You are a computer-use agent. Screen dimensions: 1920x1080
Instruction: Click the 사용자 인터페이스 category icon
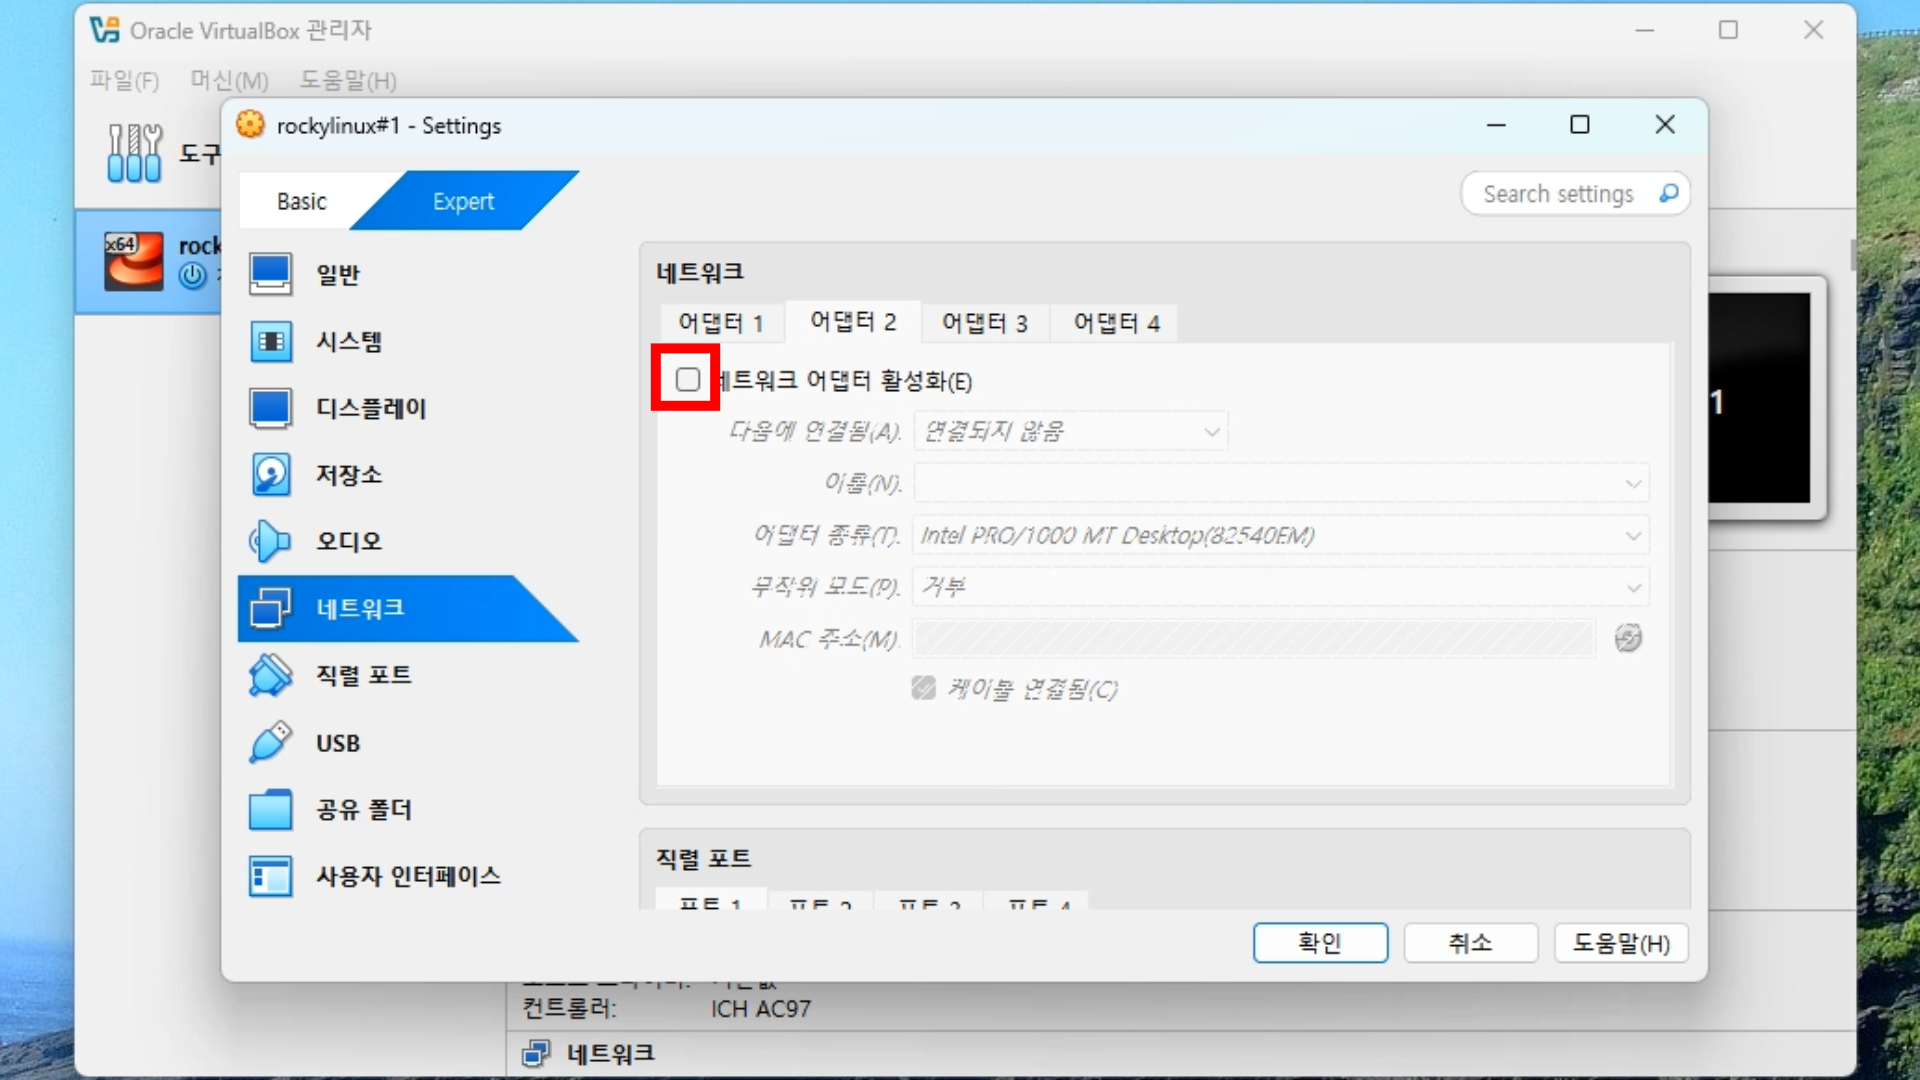271,876
